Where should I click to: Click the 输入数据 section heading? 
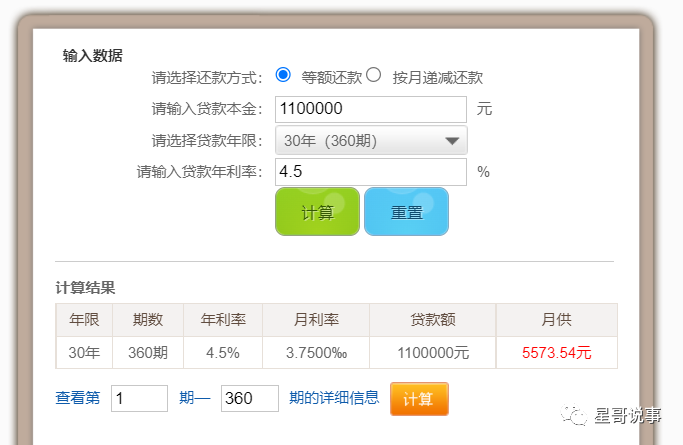click(93, 56)
